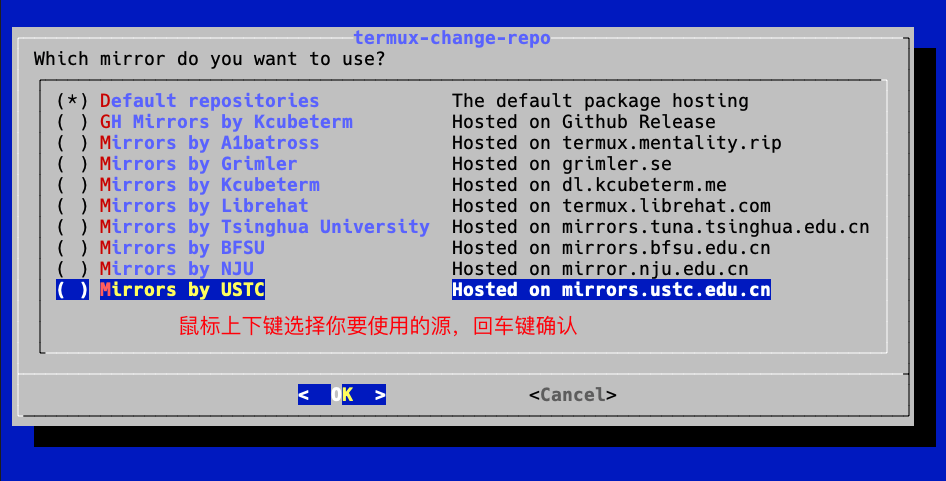Screen dimensions: 946x481
Task: Choose the Mirrors by A1batross radio option
Action: click(72, 143)
